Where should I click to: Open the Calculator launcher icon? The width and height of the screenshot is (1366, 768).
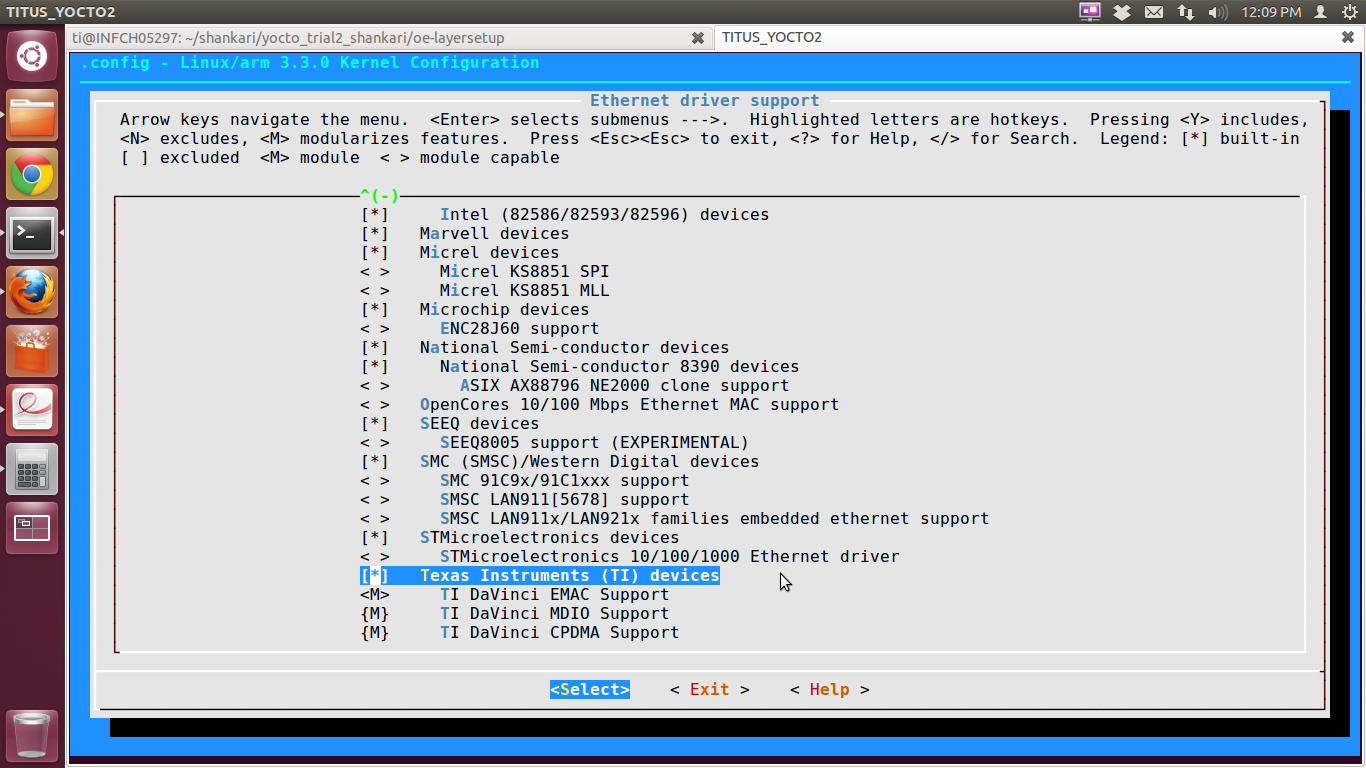(x=32, y=470)
